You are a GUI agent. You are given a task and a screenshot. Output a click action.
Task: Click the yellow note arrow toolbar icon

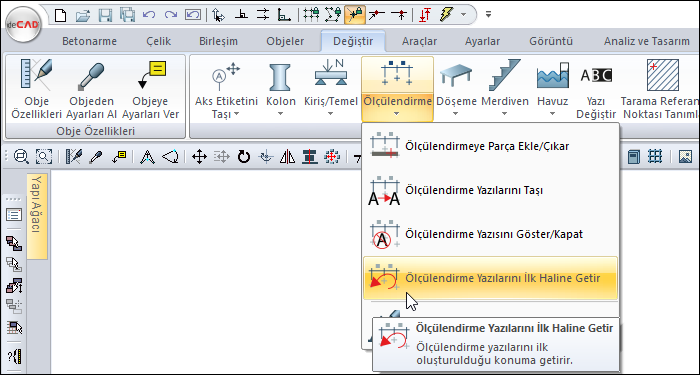pyautogui.click(x=118, y=156)
